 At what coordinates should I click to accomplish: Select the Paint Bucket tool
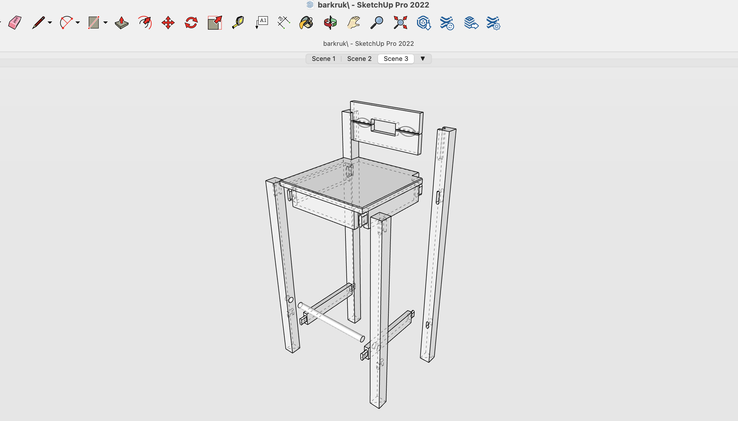[x=307, y=22]
